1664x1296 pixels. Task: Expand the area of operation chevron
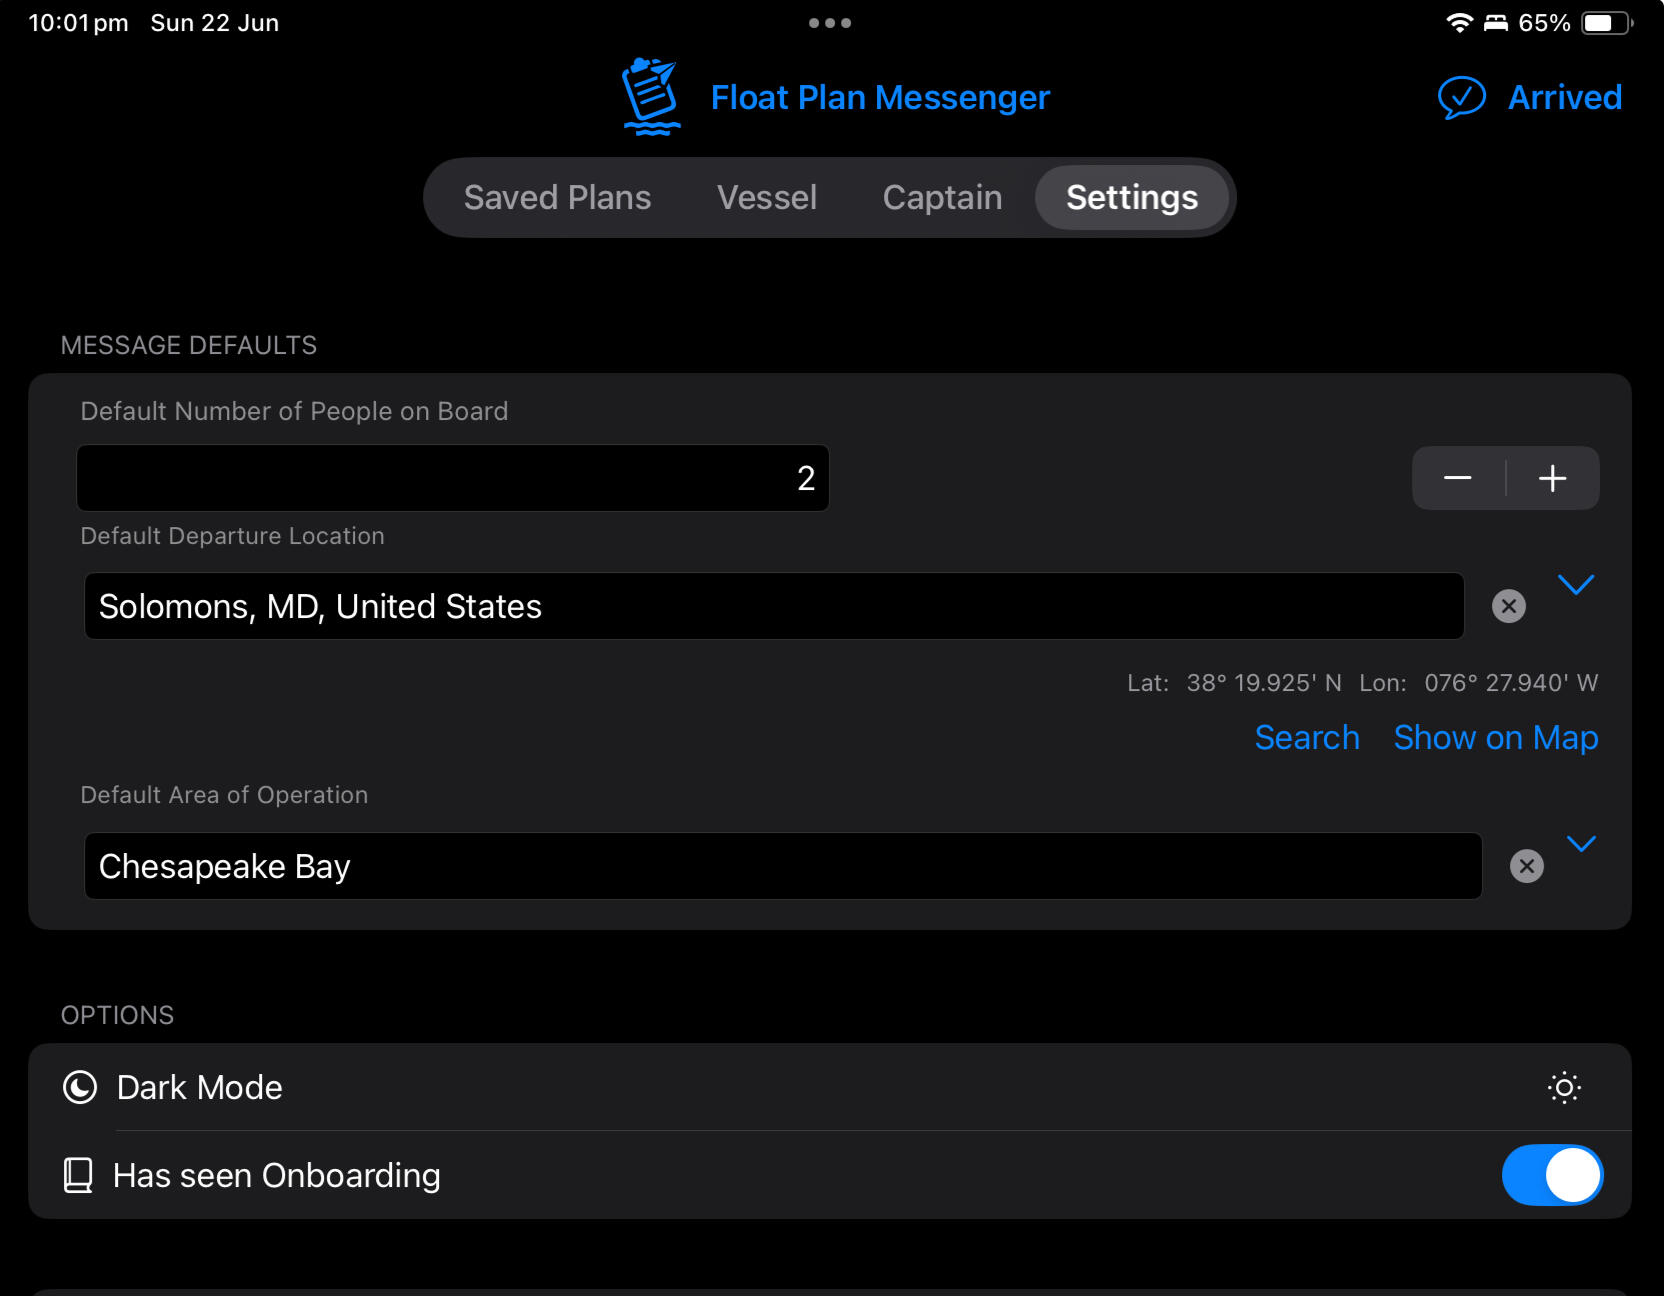pos(1581,844)
